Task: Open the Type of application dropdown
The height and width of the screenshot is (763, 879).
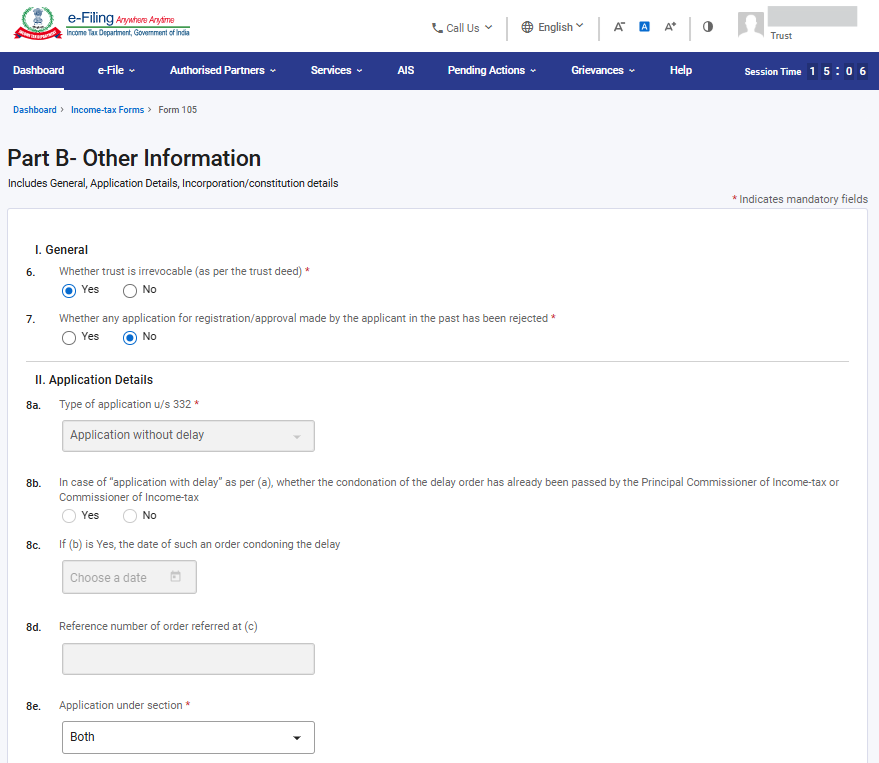Action: pos(188,436)
